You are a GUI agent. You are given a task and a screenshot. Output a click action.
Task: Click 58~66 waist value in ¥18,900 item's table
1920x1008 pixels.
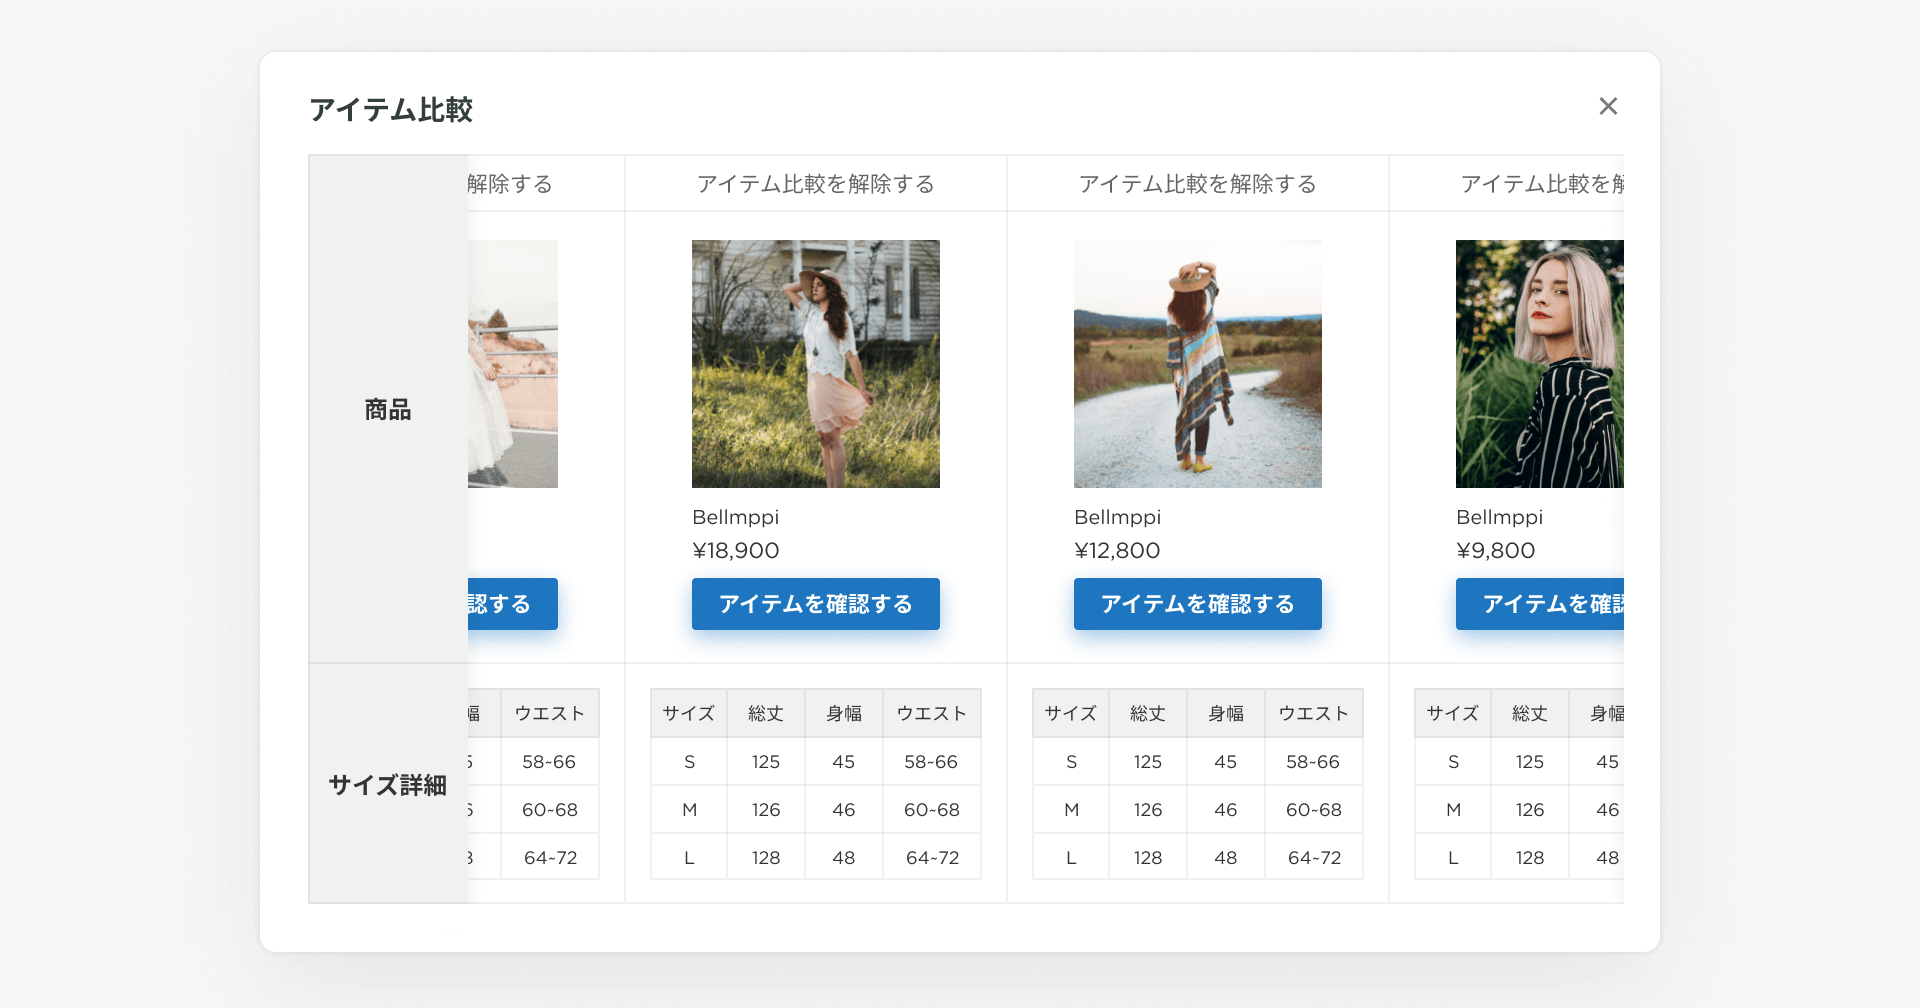pyautogui.click(x=932, y=762)
